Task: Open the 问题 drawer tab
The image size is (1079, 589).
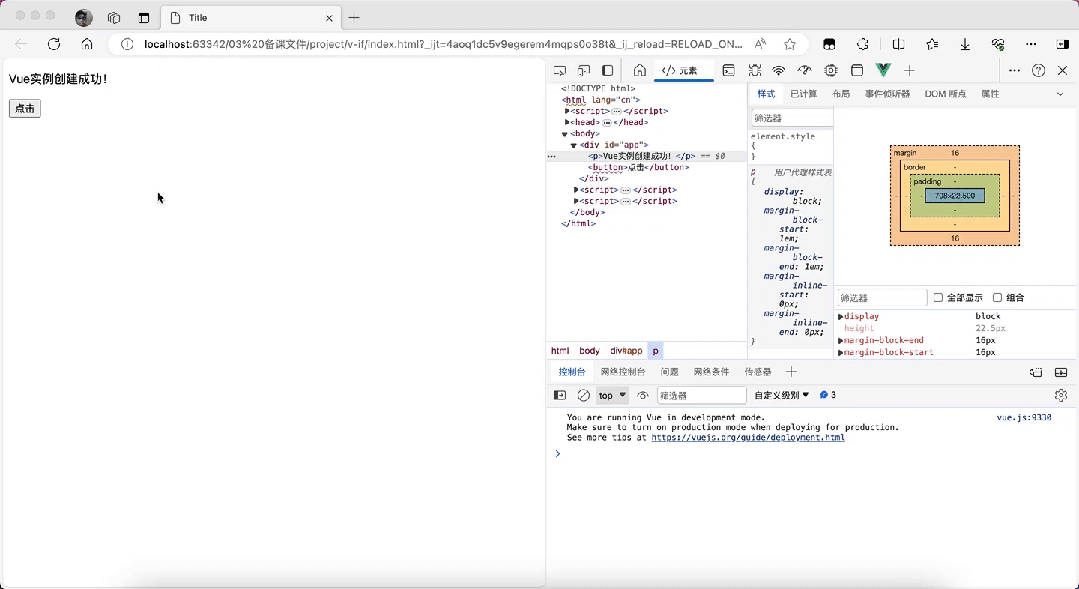Action: [x=670, y=372]
